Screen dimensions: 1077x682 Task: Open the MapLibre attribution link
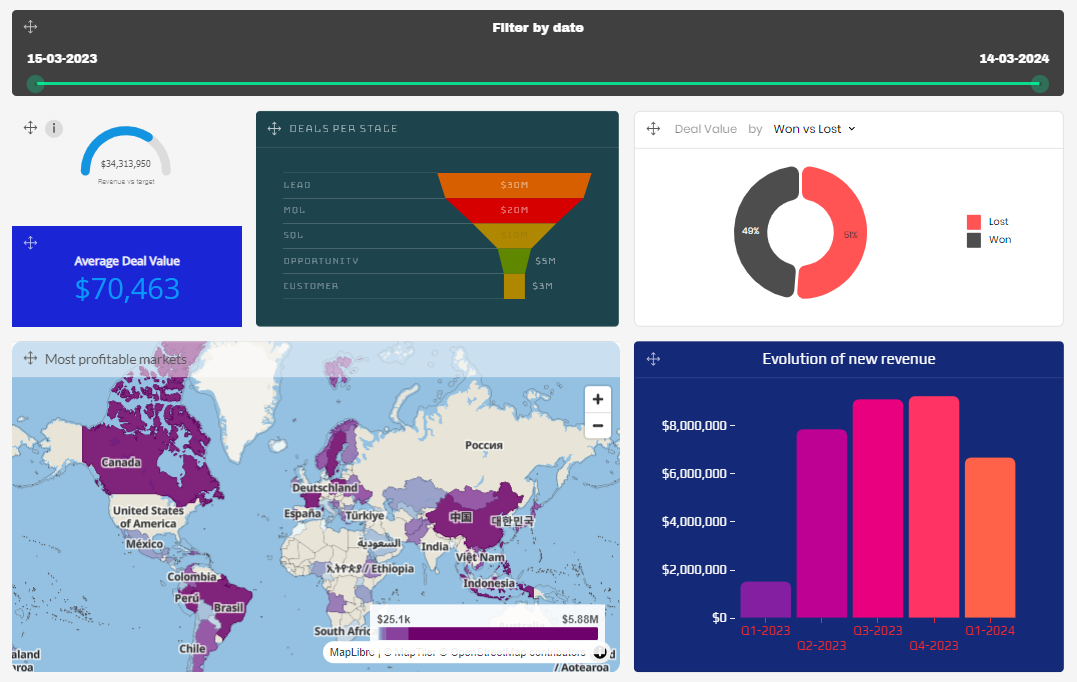pyautogui.click(x=351, y=652)
